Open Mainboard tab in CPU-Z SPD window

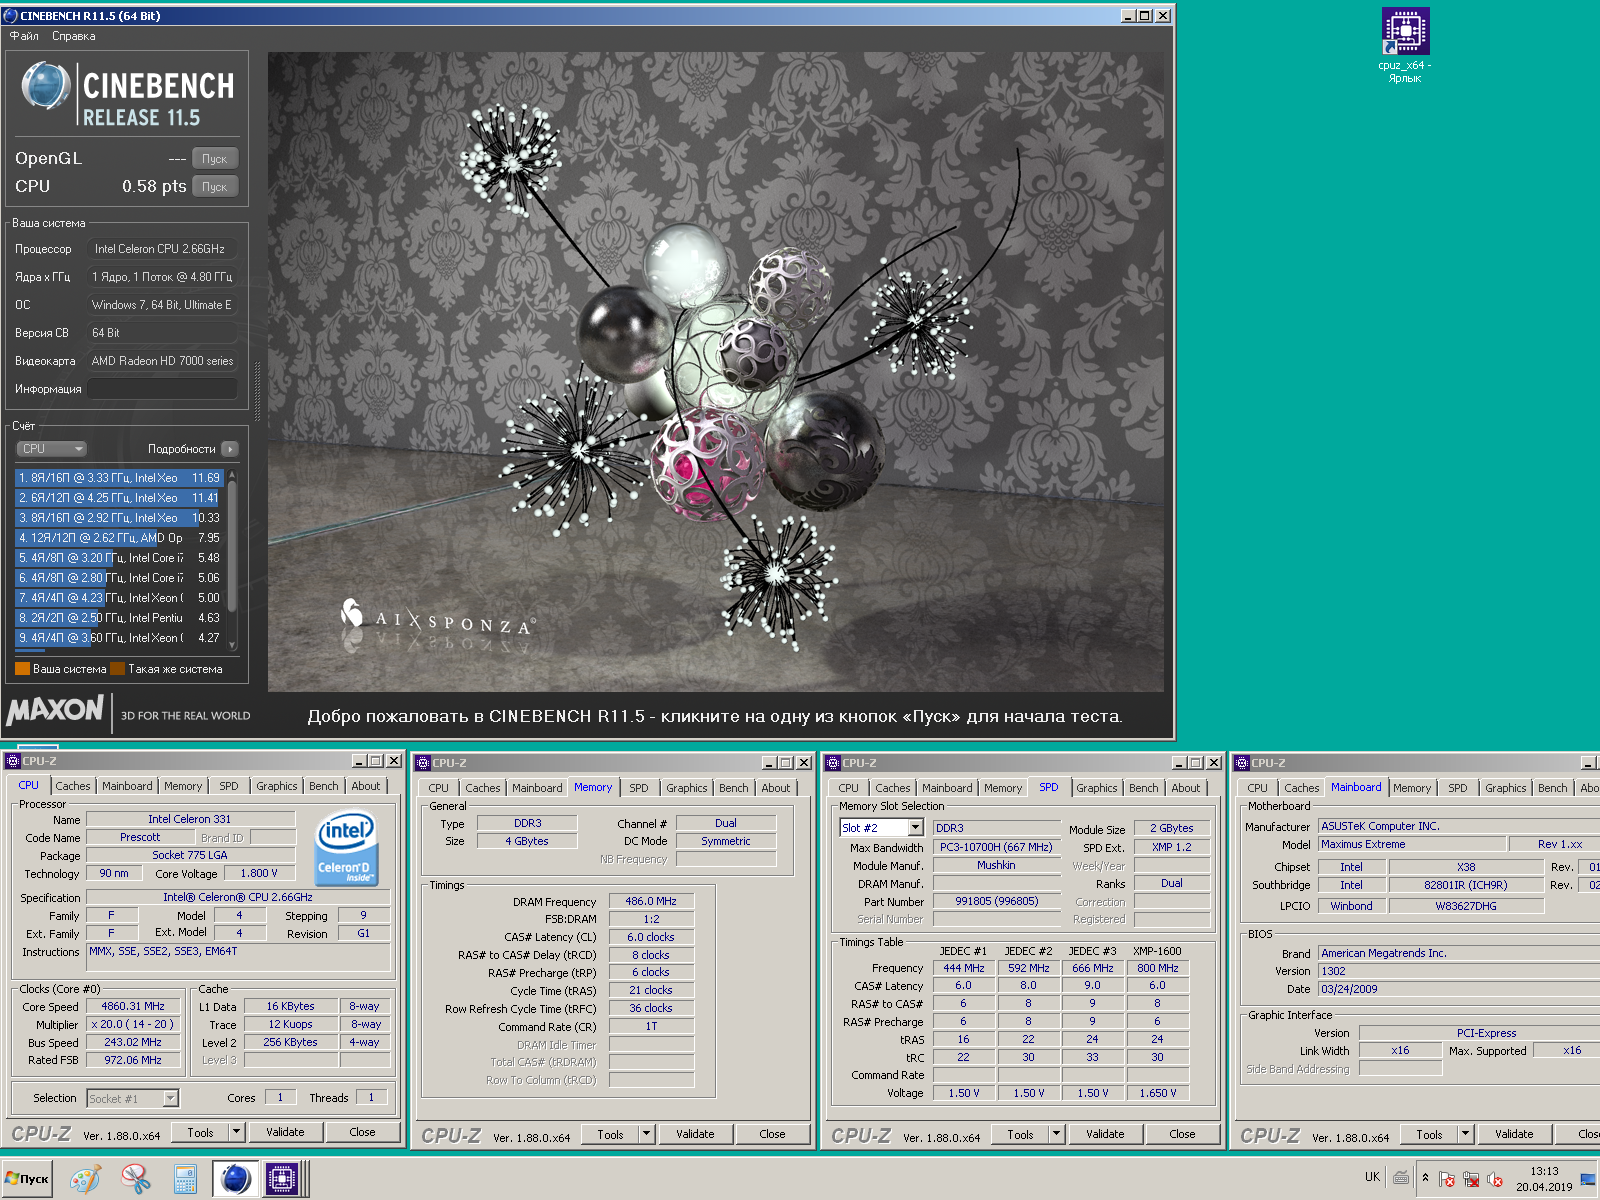point(947,788)
